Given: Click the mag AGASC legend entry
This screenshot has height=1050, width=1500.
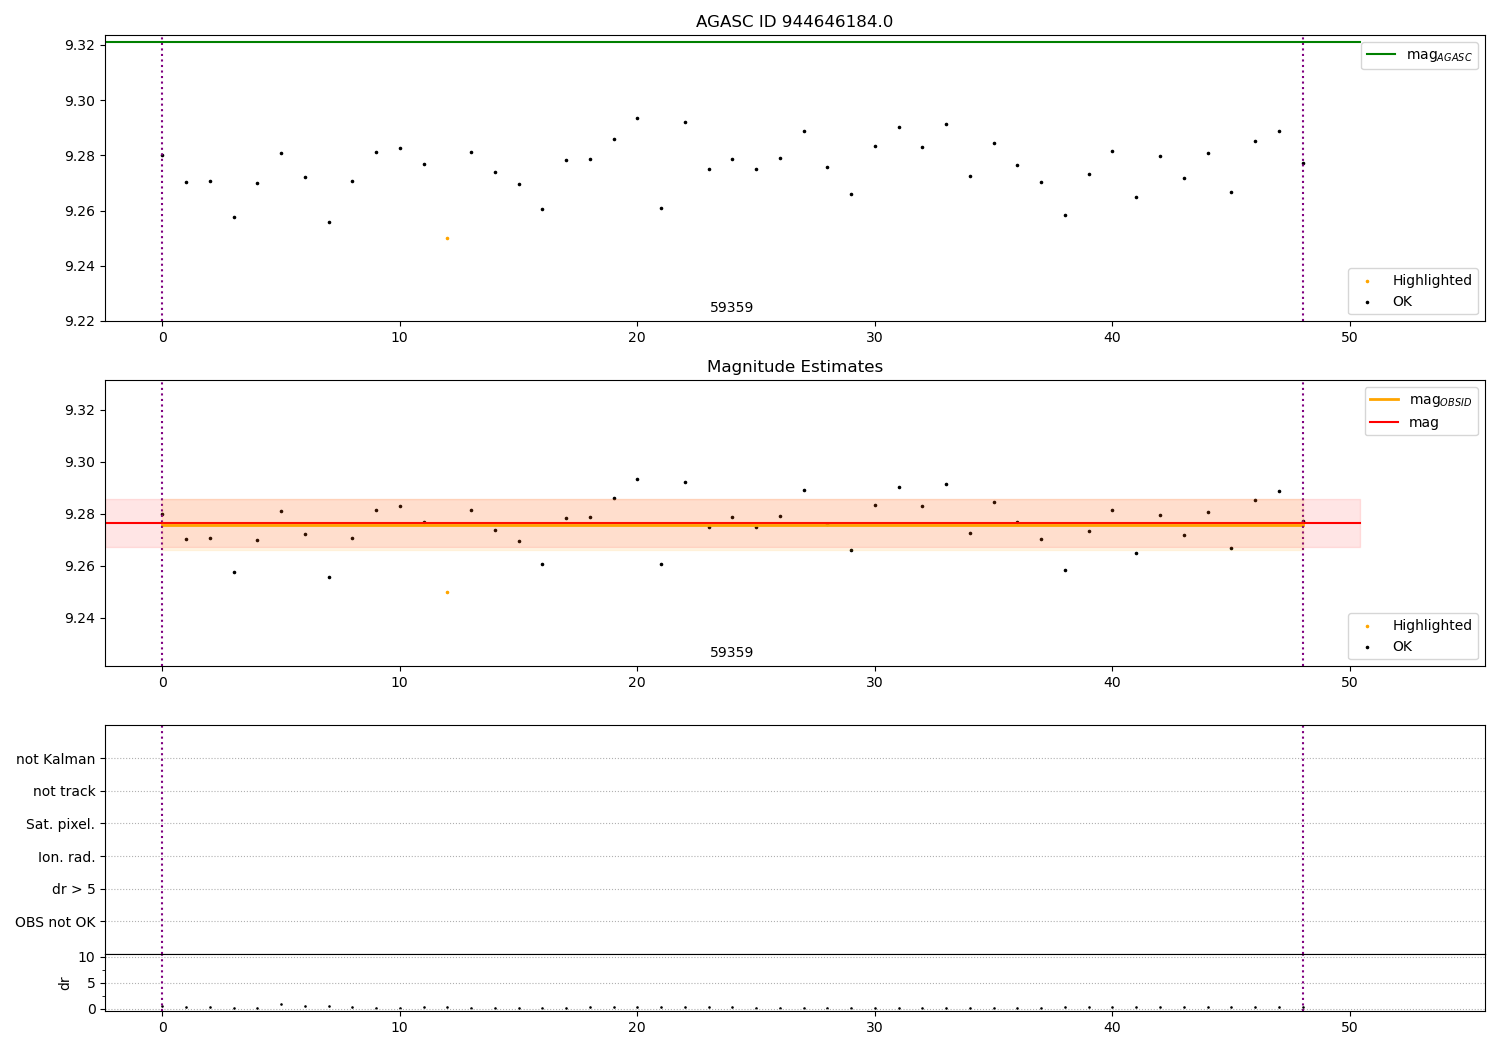Looking at the screenshot, I should tap(1419, 55).
